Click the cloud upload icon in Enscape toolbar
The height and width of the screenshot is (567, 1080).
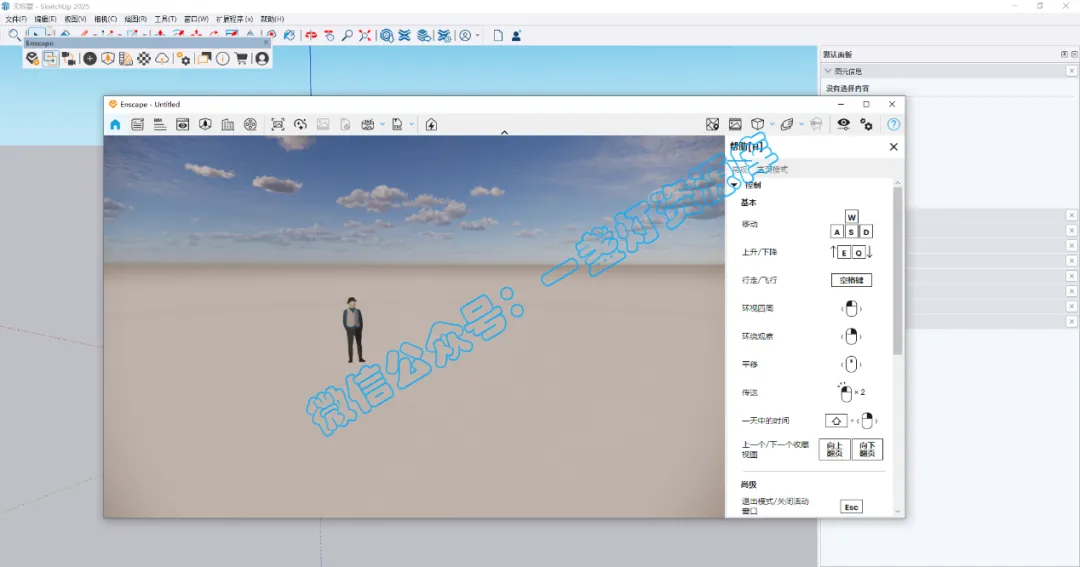click(x=162, y=59)
